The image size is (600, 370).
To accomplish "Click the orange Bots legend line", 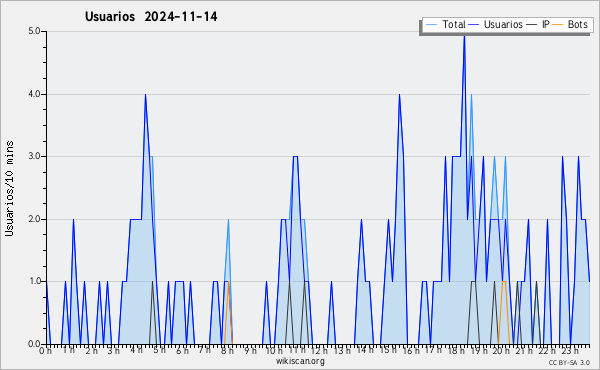I will pyautogui.click(x=558, y=25).
